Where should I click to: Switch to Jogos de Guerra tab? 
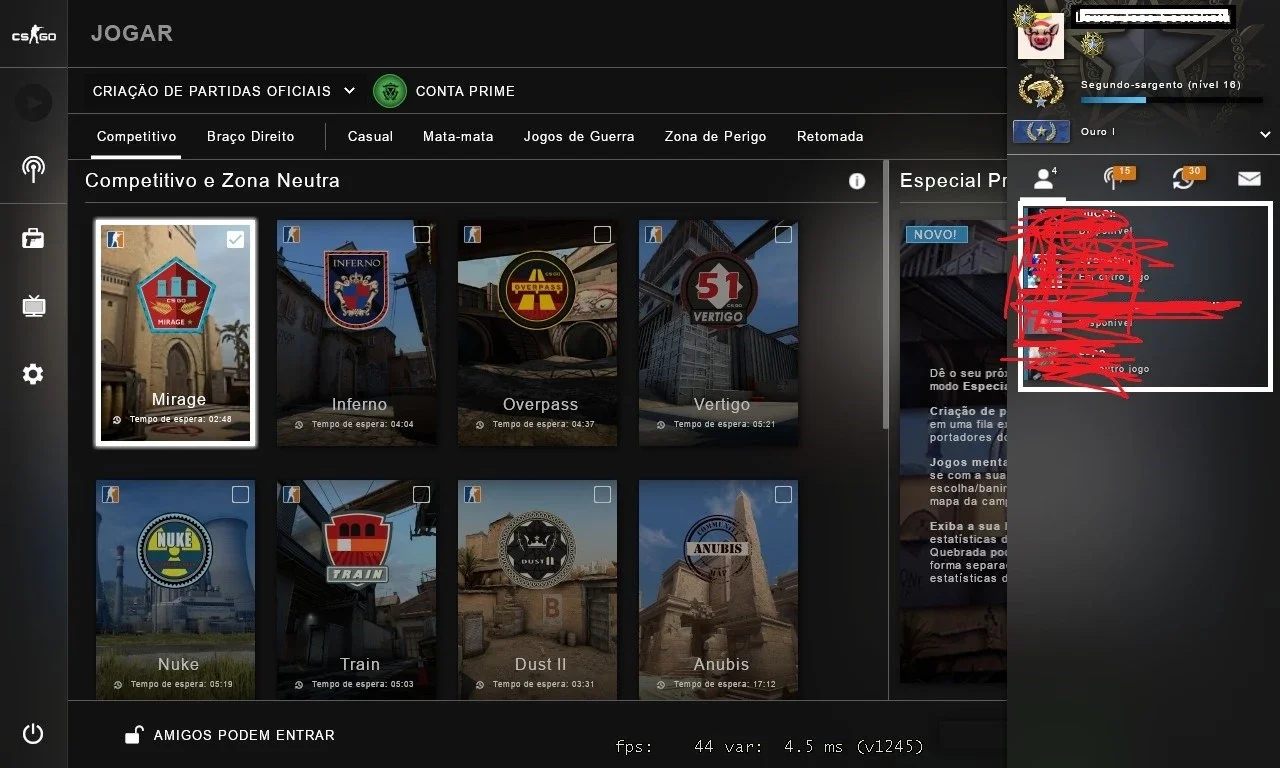(579, 136)
